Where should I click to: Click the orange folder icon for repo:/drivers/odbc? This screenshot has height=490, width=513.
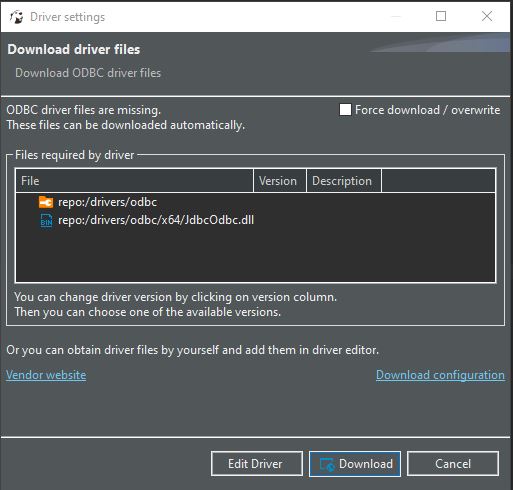[46, 202]
